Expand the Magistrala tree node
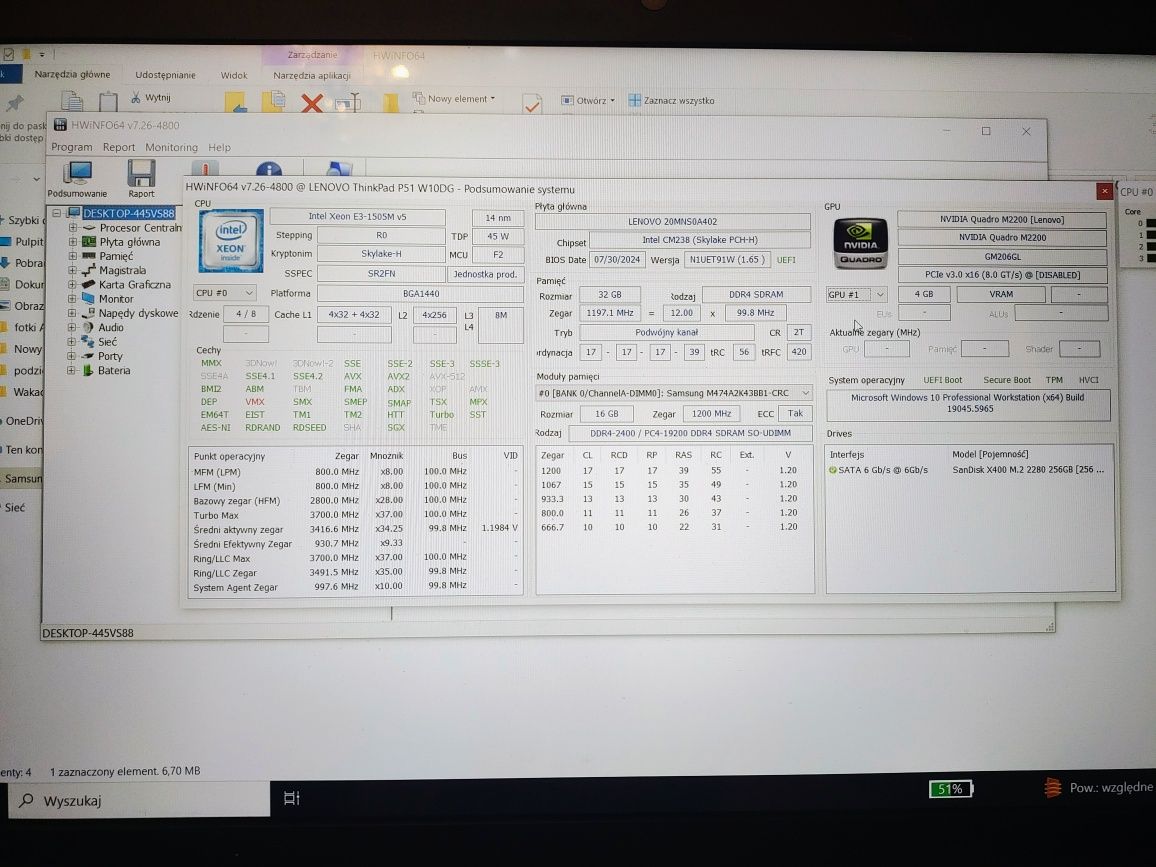Screen dimensions: 1156x867 72,271
